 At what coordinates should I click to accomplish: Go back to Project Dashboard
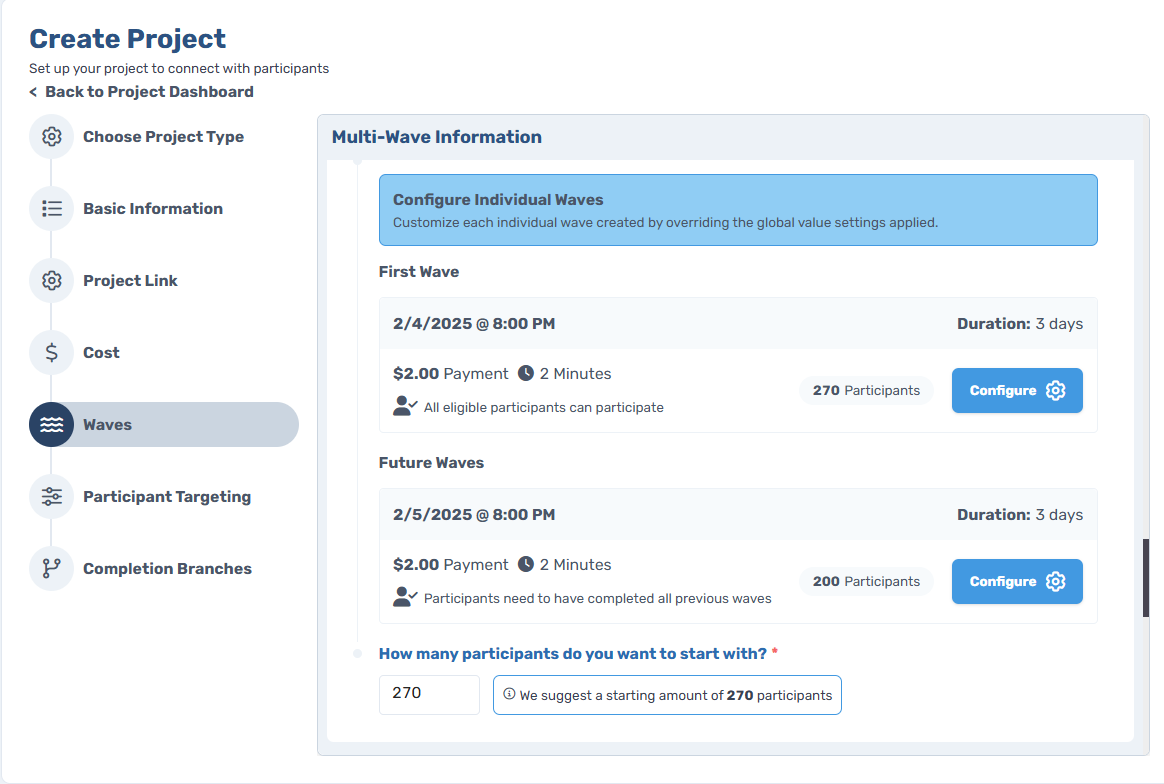coord(149,92)
